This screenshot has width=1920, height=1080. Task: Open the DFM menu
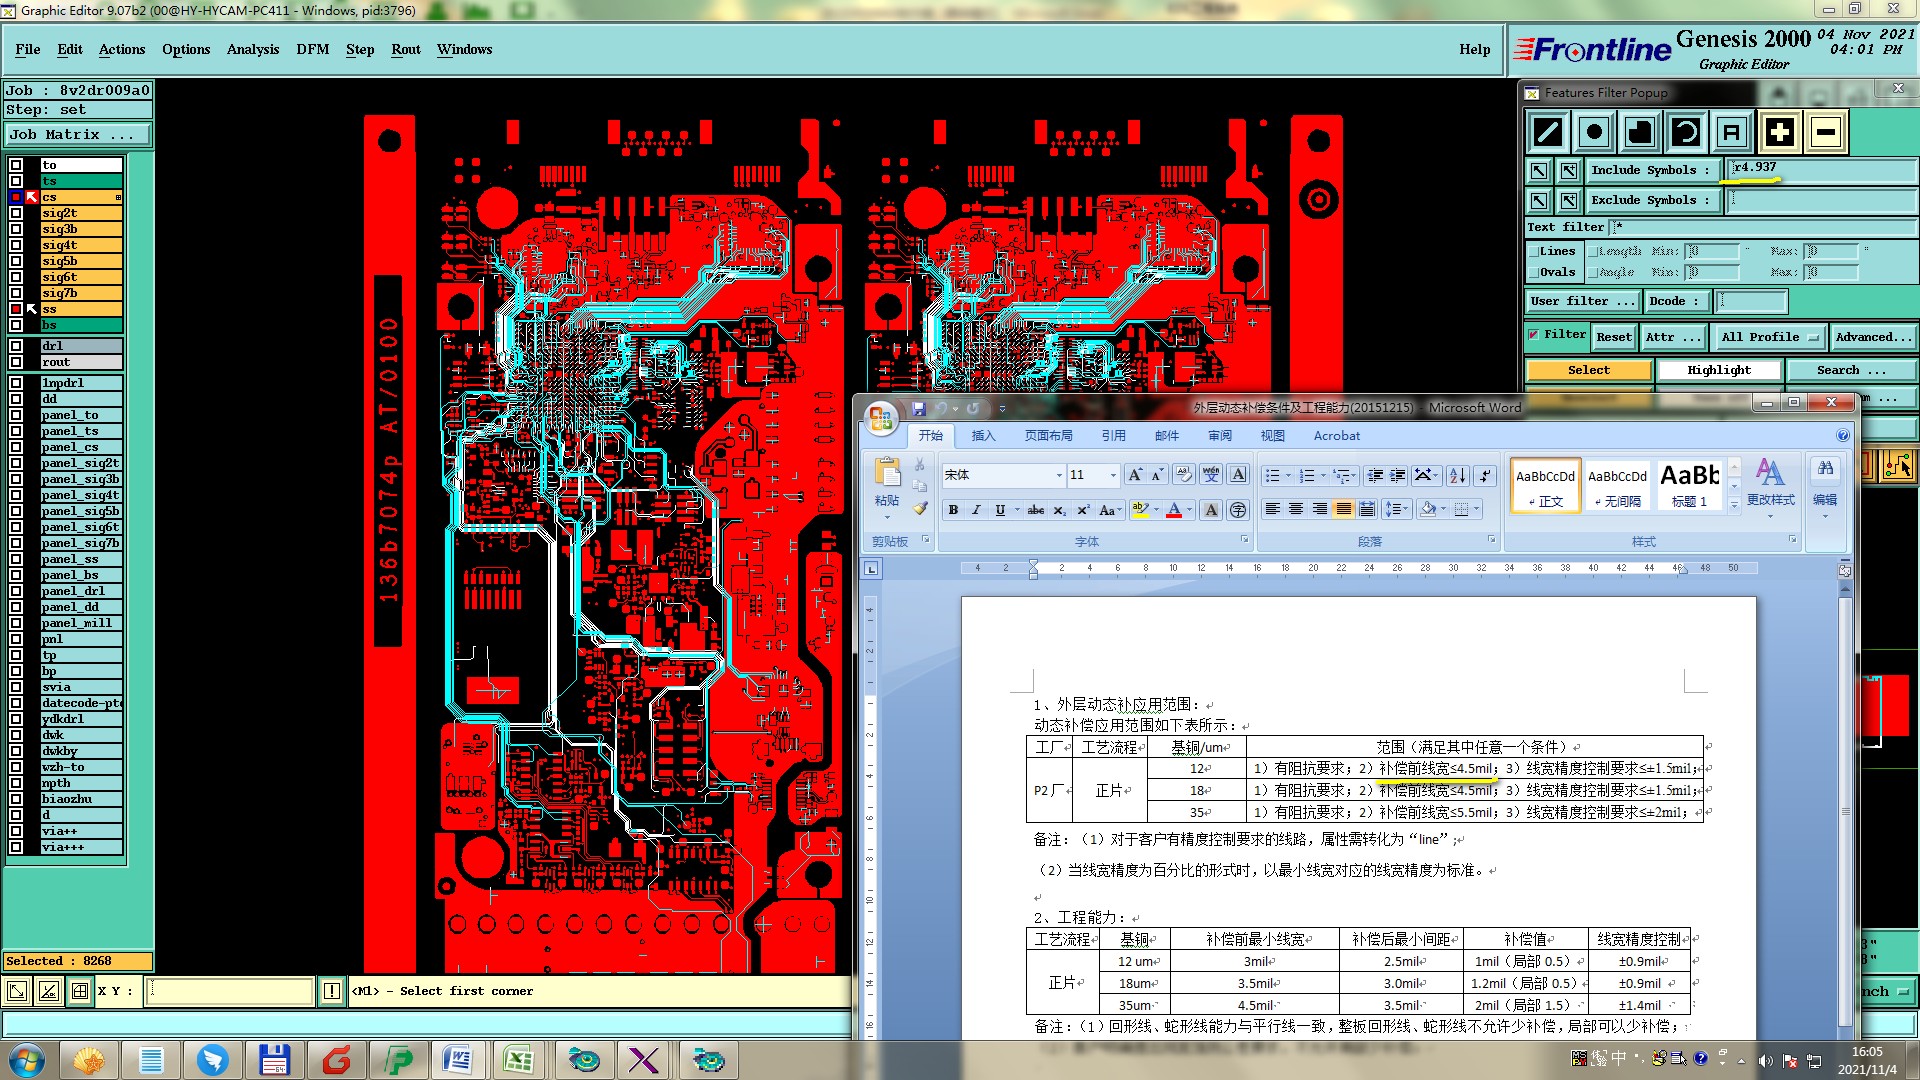pyautogui.click(x=312, y=49)
